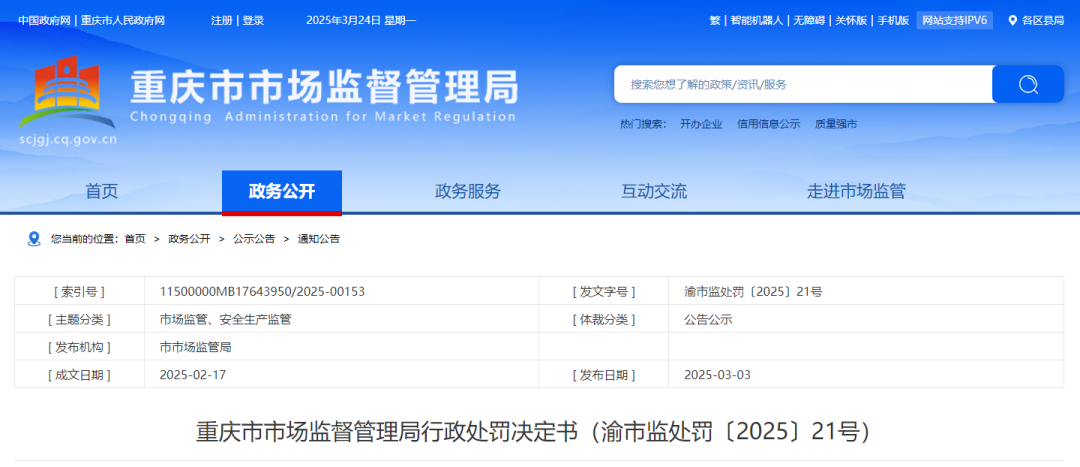1080x467 pixels.
Task: Click the [ 主题分类 ] label cell
Action: pos(79,320)
